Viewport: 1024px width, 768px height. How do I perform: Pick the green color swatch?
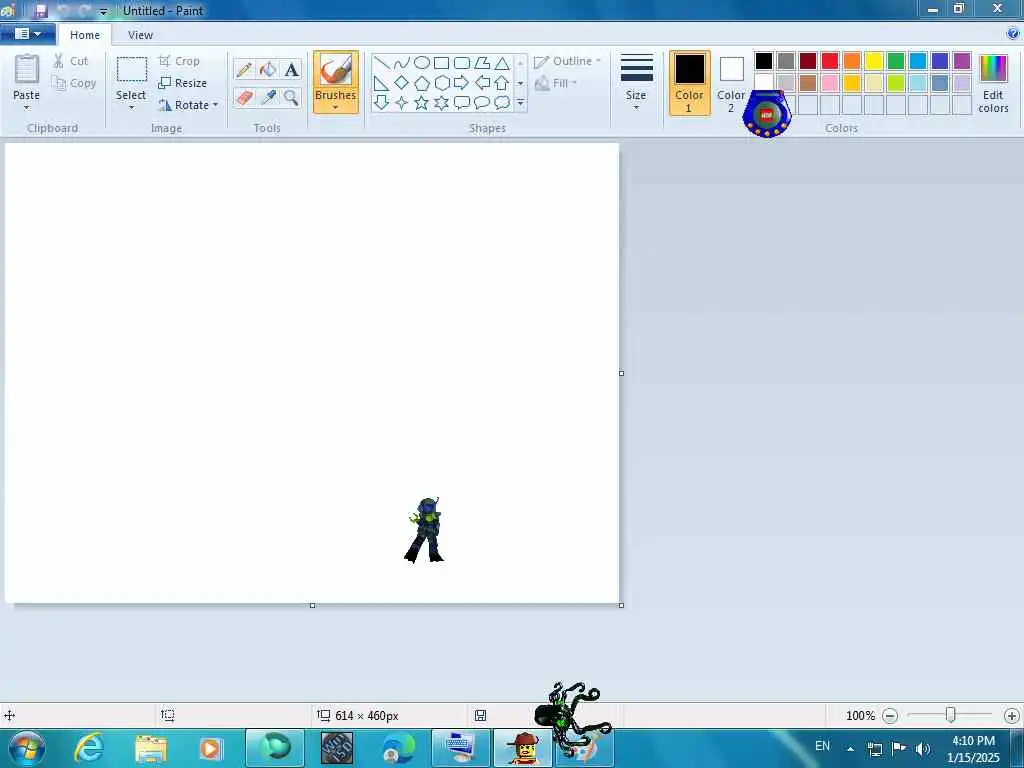tap(896, 61)
